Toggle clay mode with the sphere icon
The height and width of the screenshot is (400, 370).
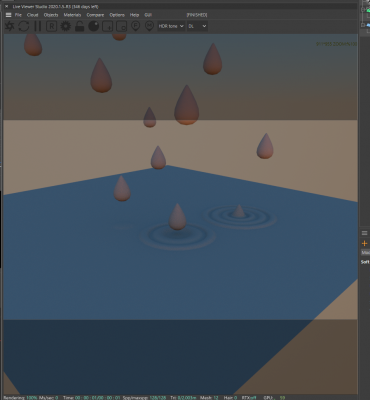93,26
